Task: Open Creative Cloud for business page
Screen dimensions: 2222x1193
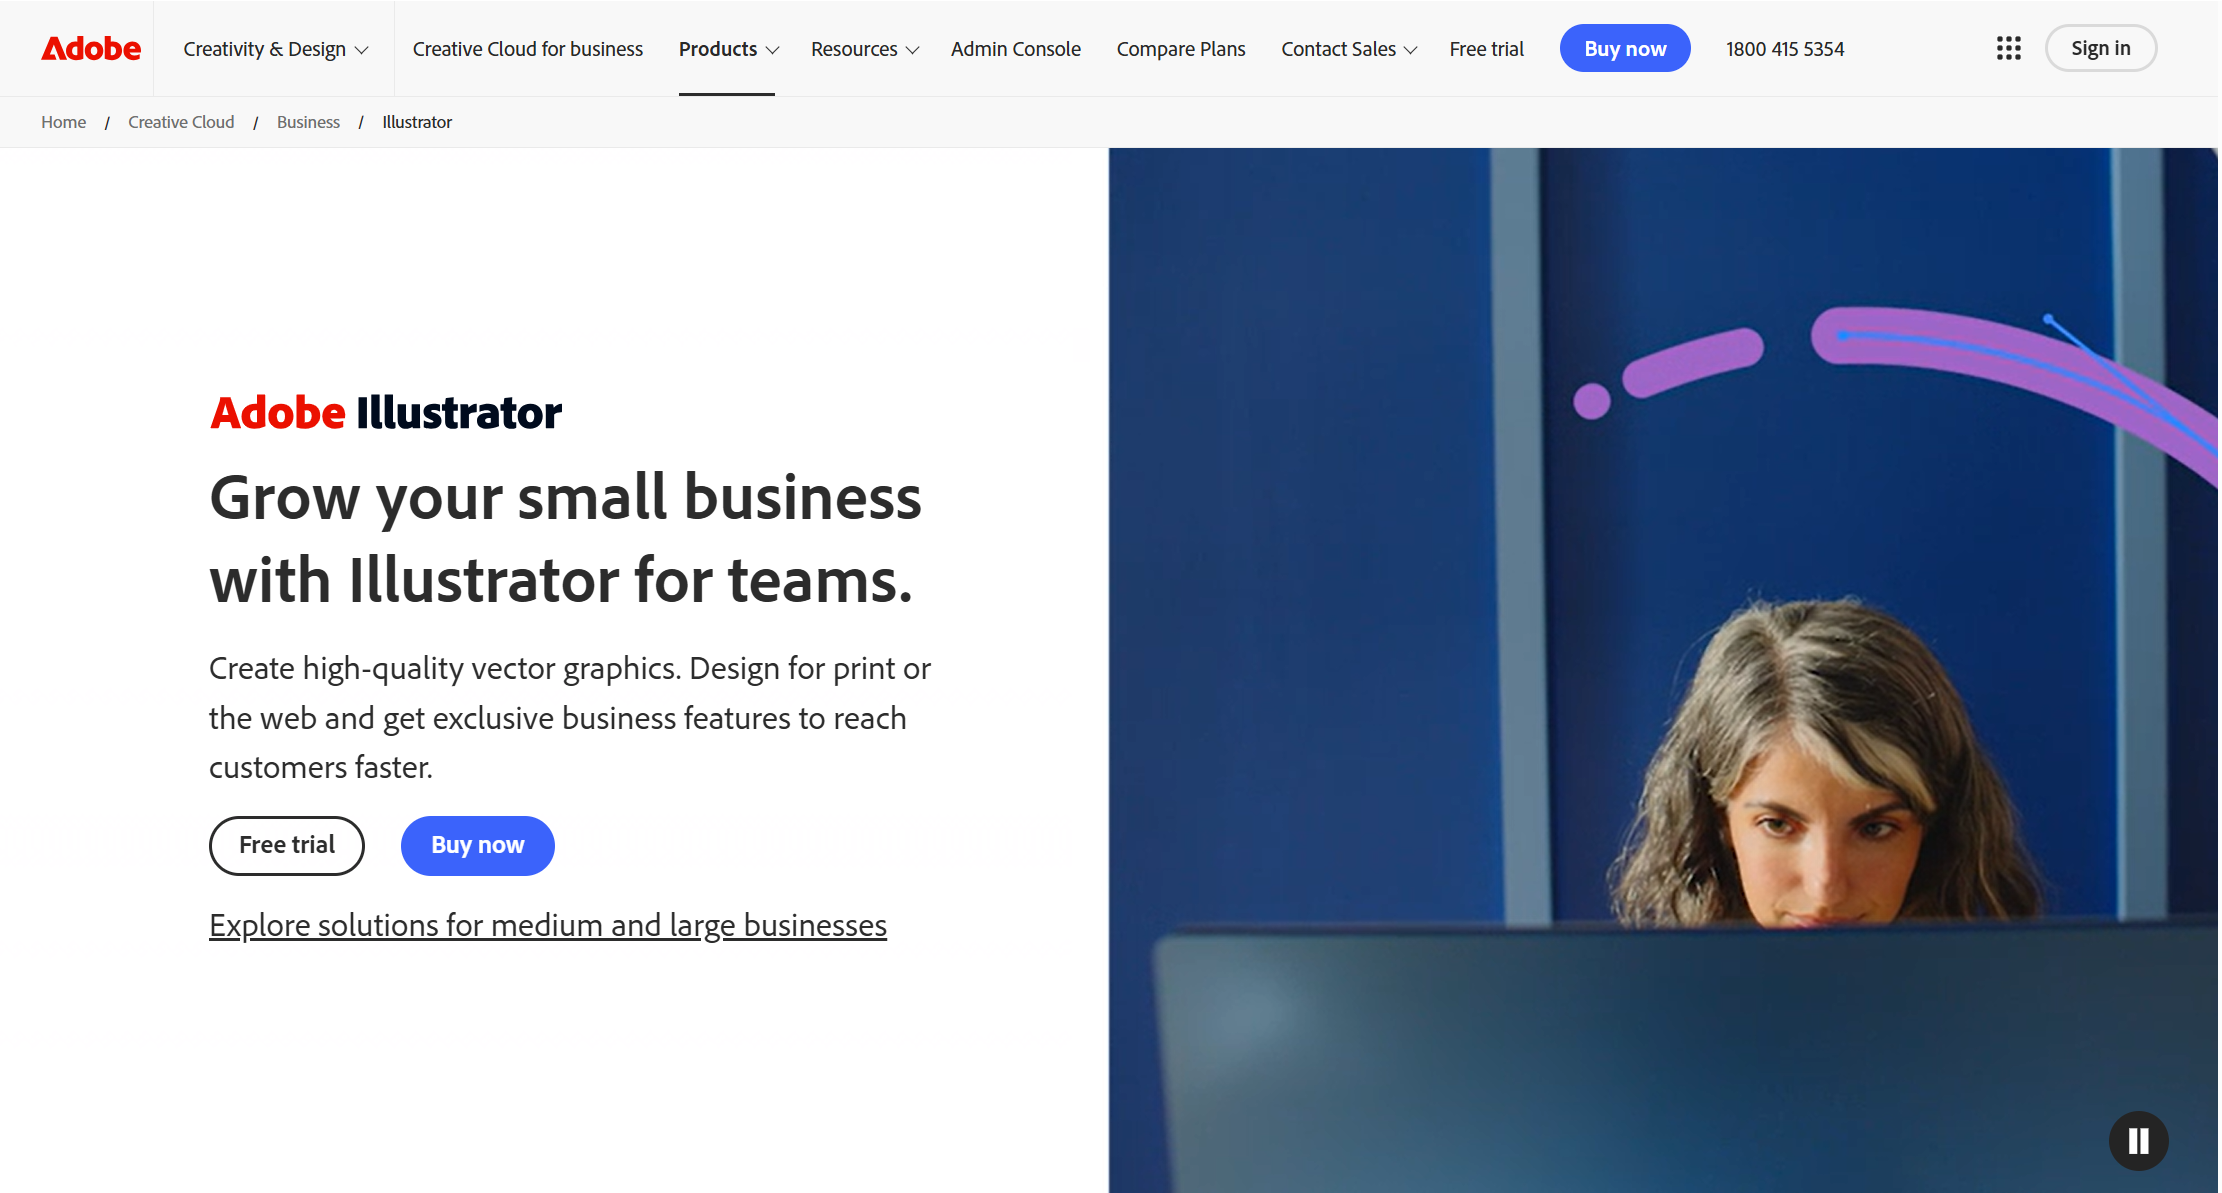Action: pos(527,49)
